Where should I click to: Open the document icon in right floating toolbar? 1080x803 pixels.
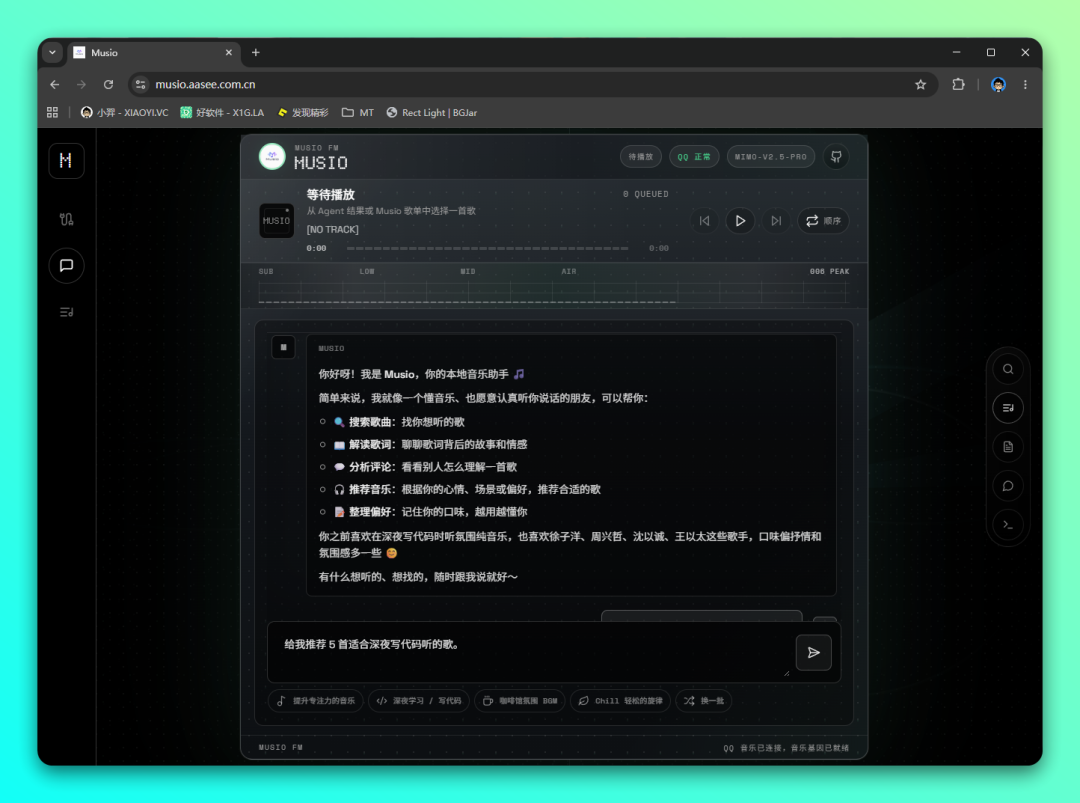click(x=1008, y=447)
